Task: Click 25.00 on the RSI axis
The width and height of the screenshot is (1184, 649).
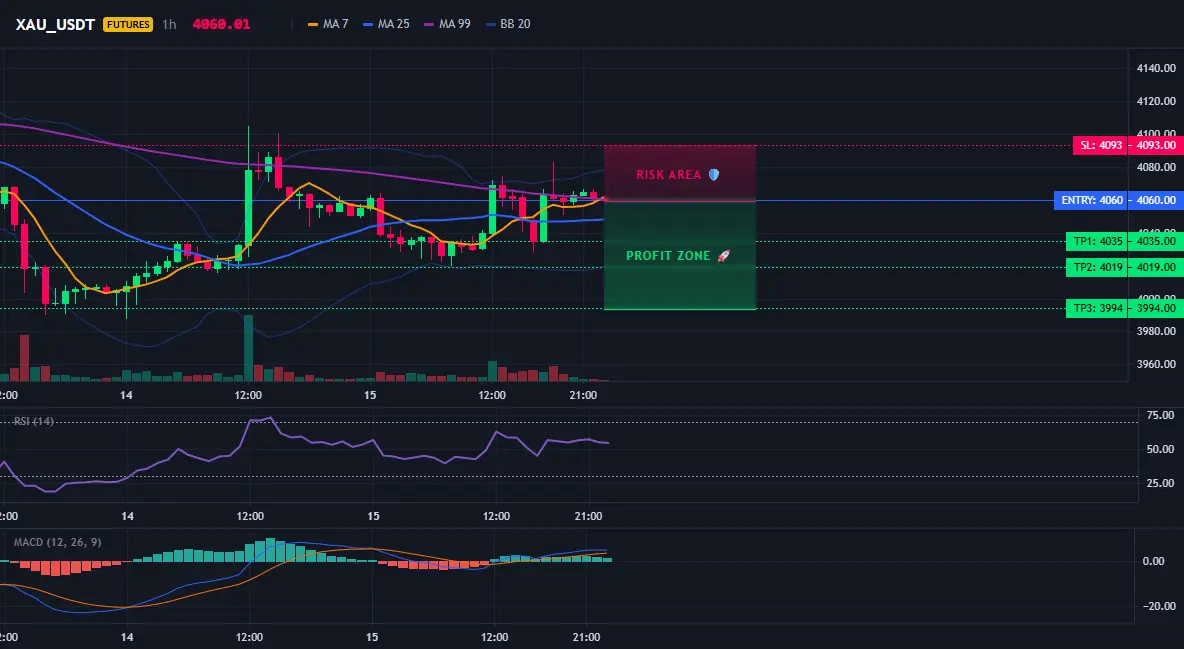Action: click(1160, 483)
